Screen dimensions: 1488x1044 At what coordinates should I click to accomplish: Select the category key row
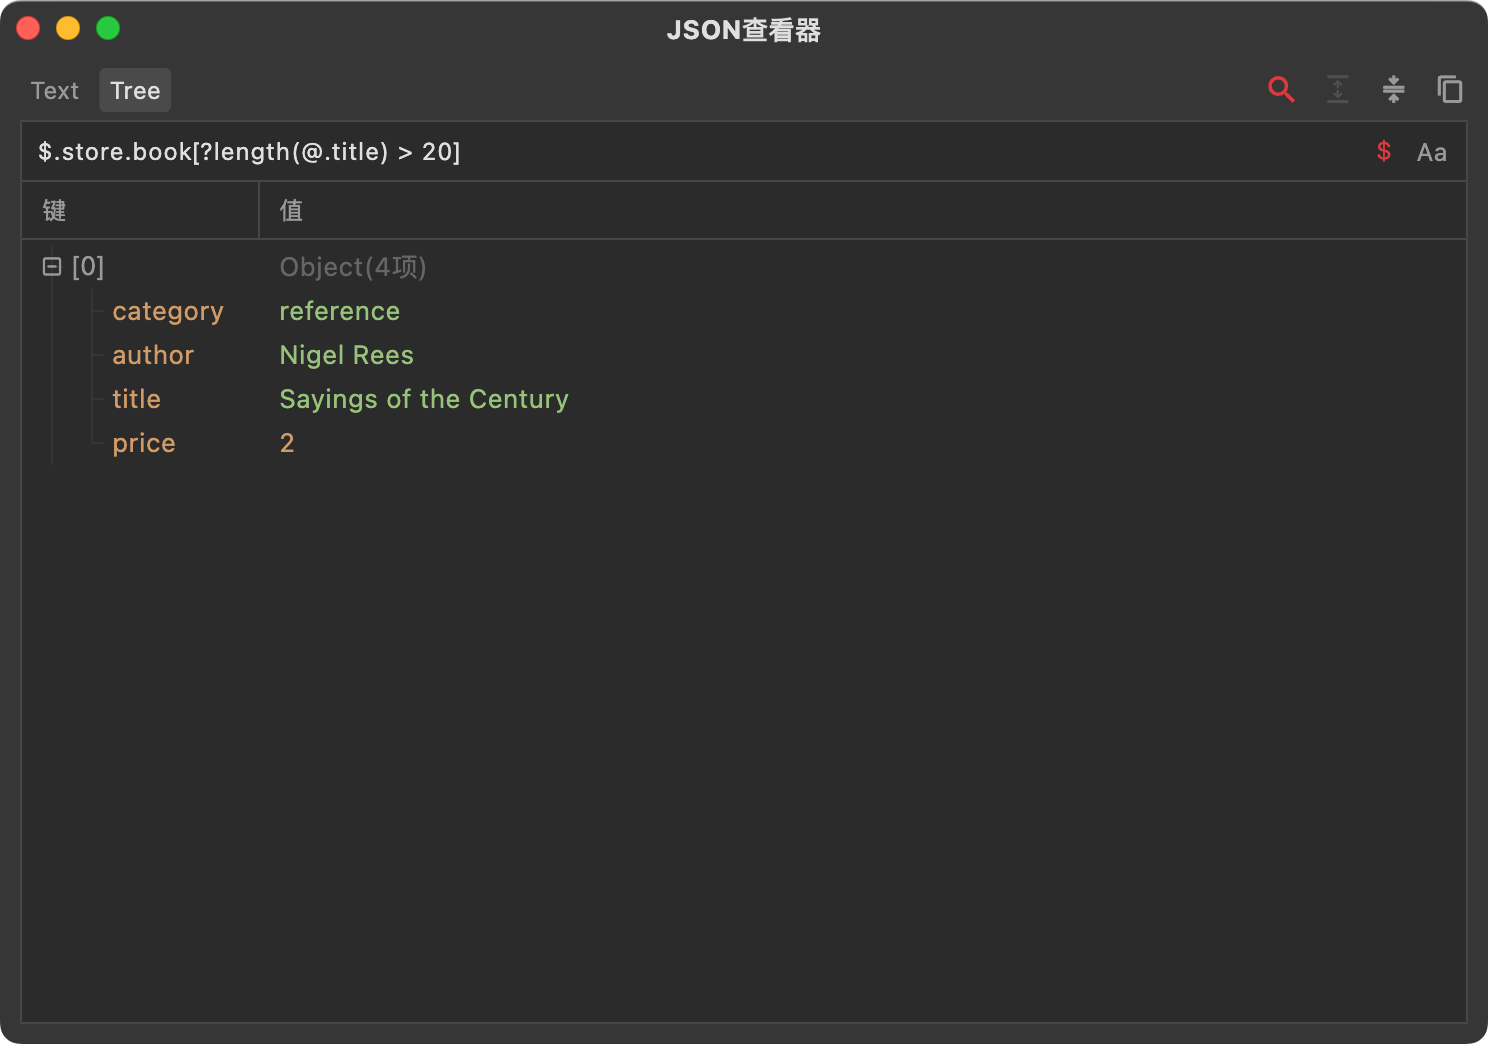coord(168,311)
